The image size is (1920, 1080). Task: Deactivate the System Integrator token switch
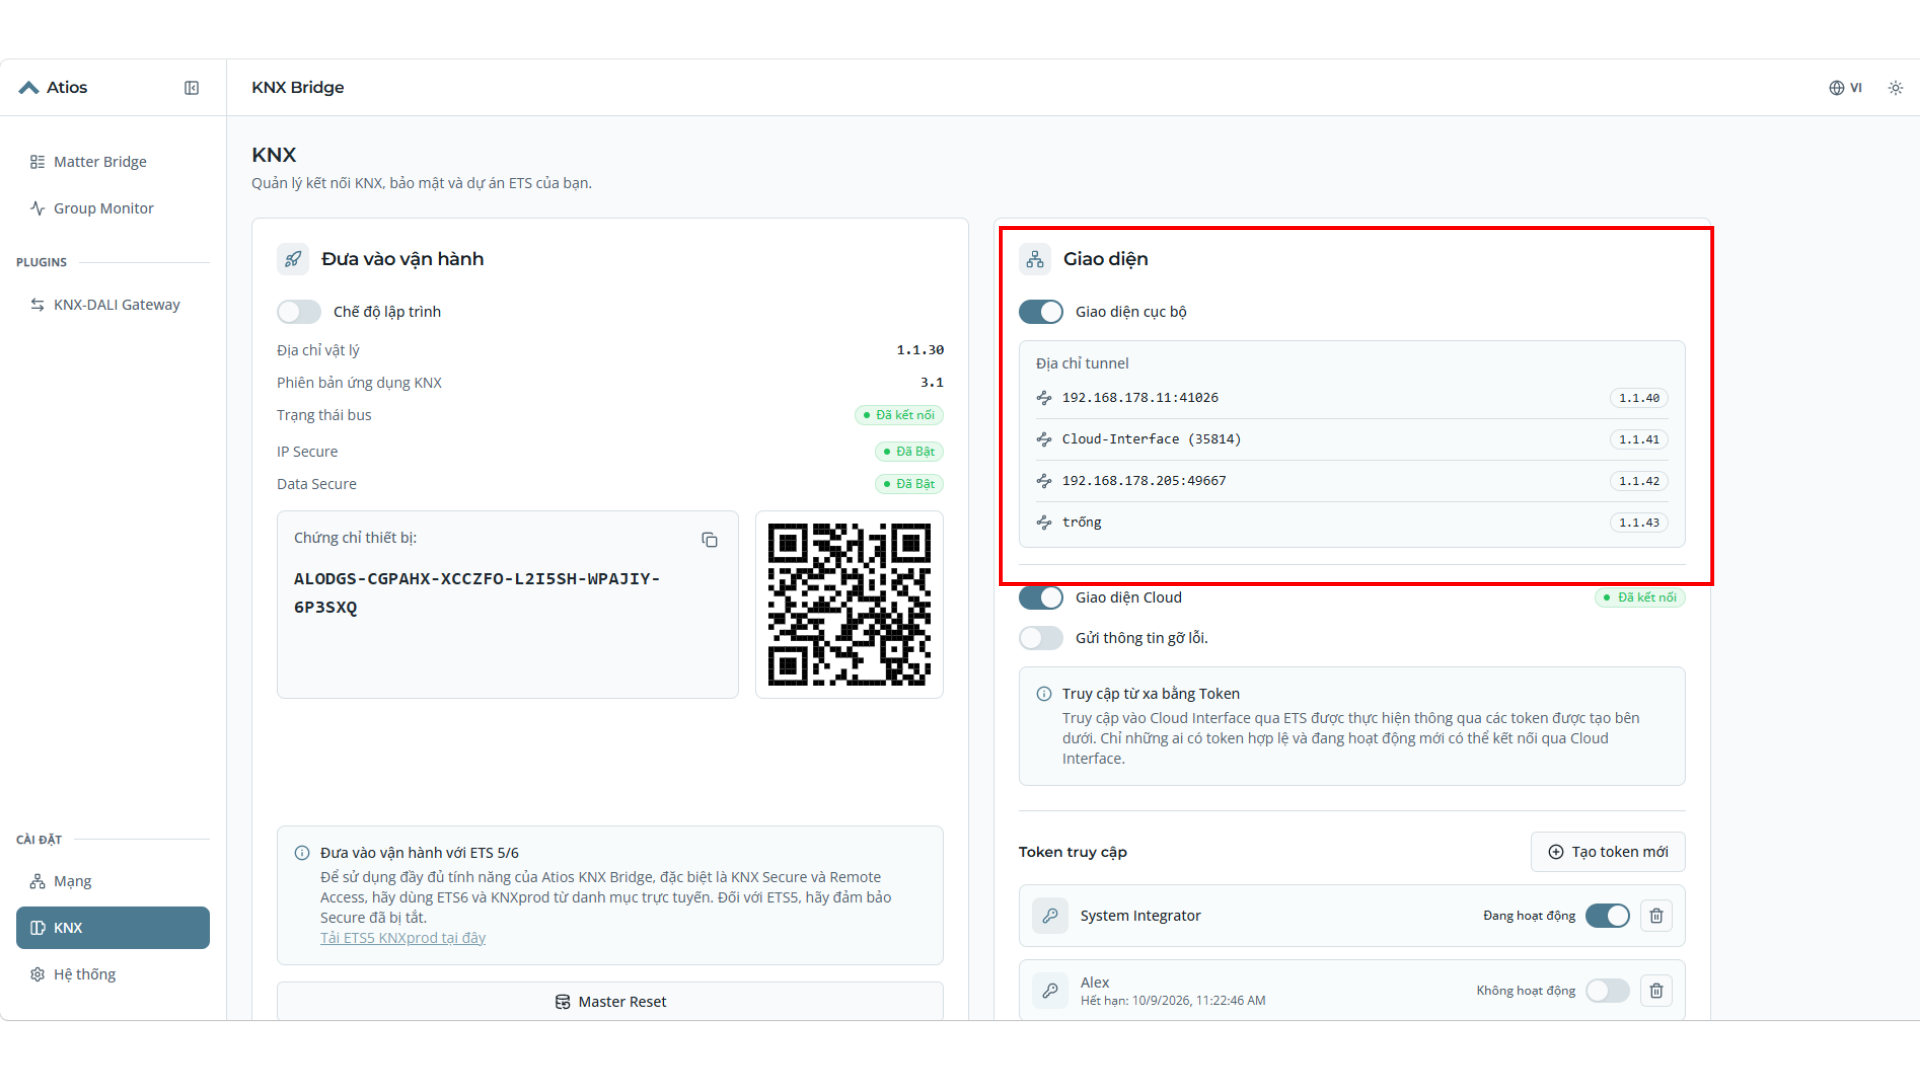point(1607,915)
